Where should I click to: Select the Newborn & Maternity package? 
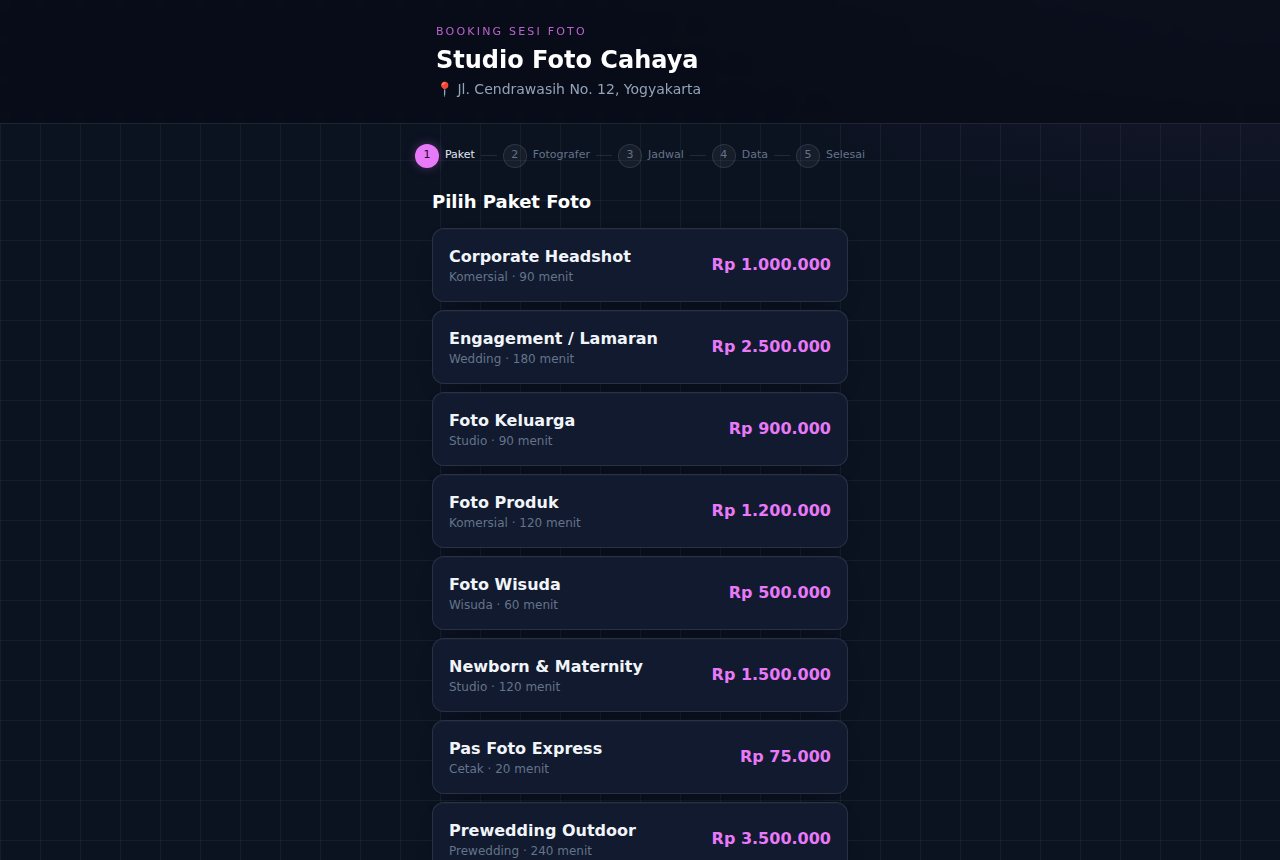[640, 675]
